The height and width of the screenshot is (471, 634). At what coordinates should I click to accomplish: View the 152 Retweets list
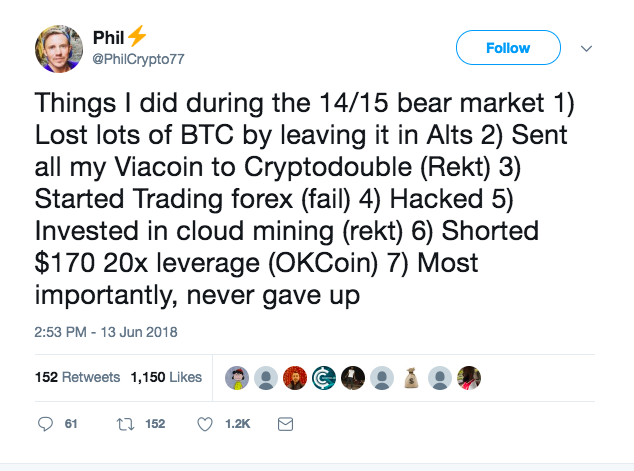click(x=77, y=377)
